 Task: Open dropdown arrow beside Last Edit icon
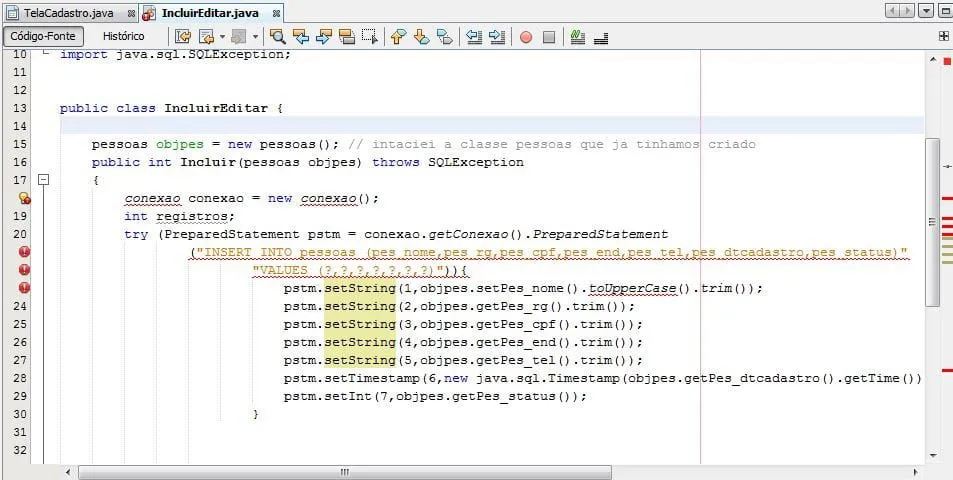(223, 37)
